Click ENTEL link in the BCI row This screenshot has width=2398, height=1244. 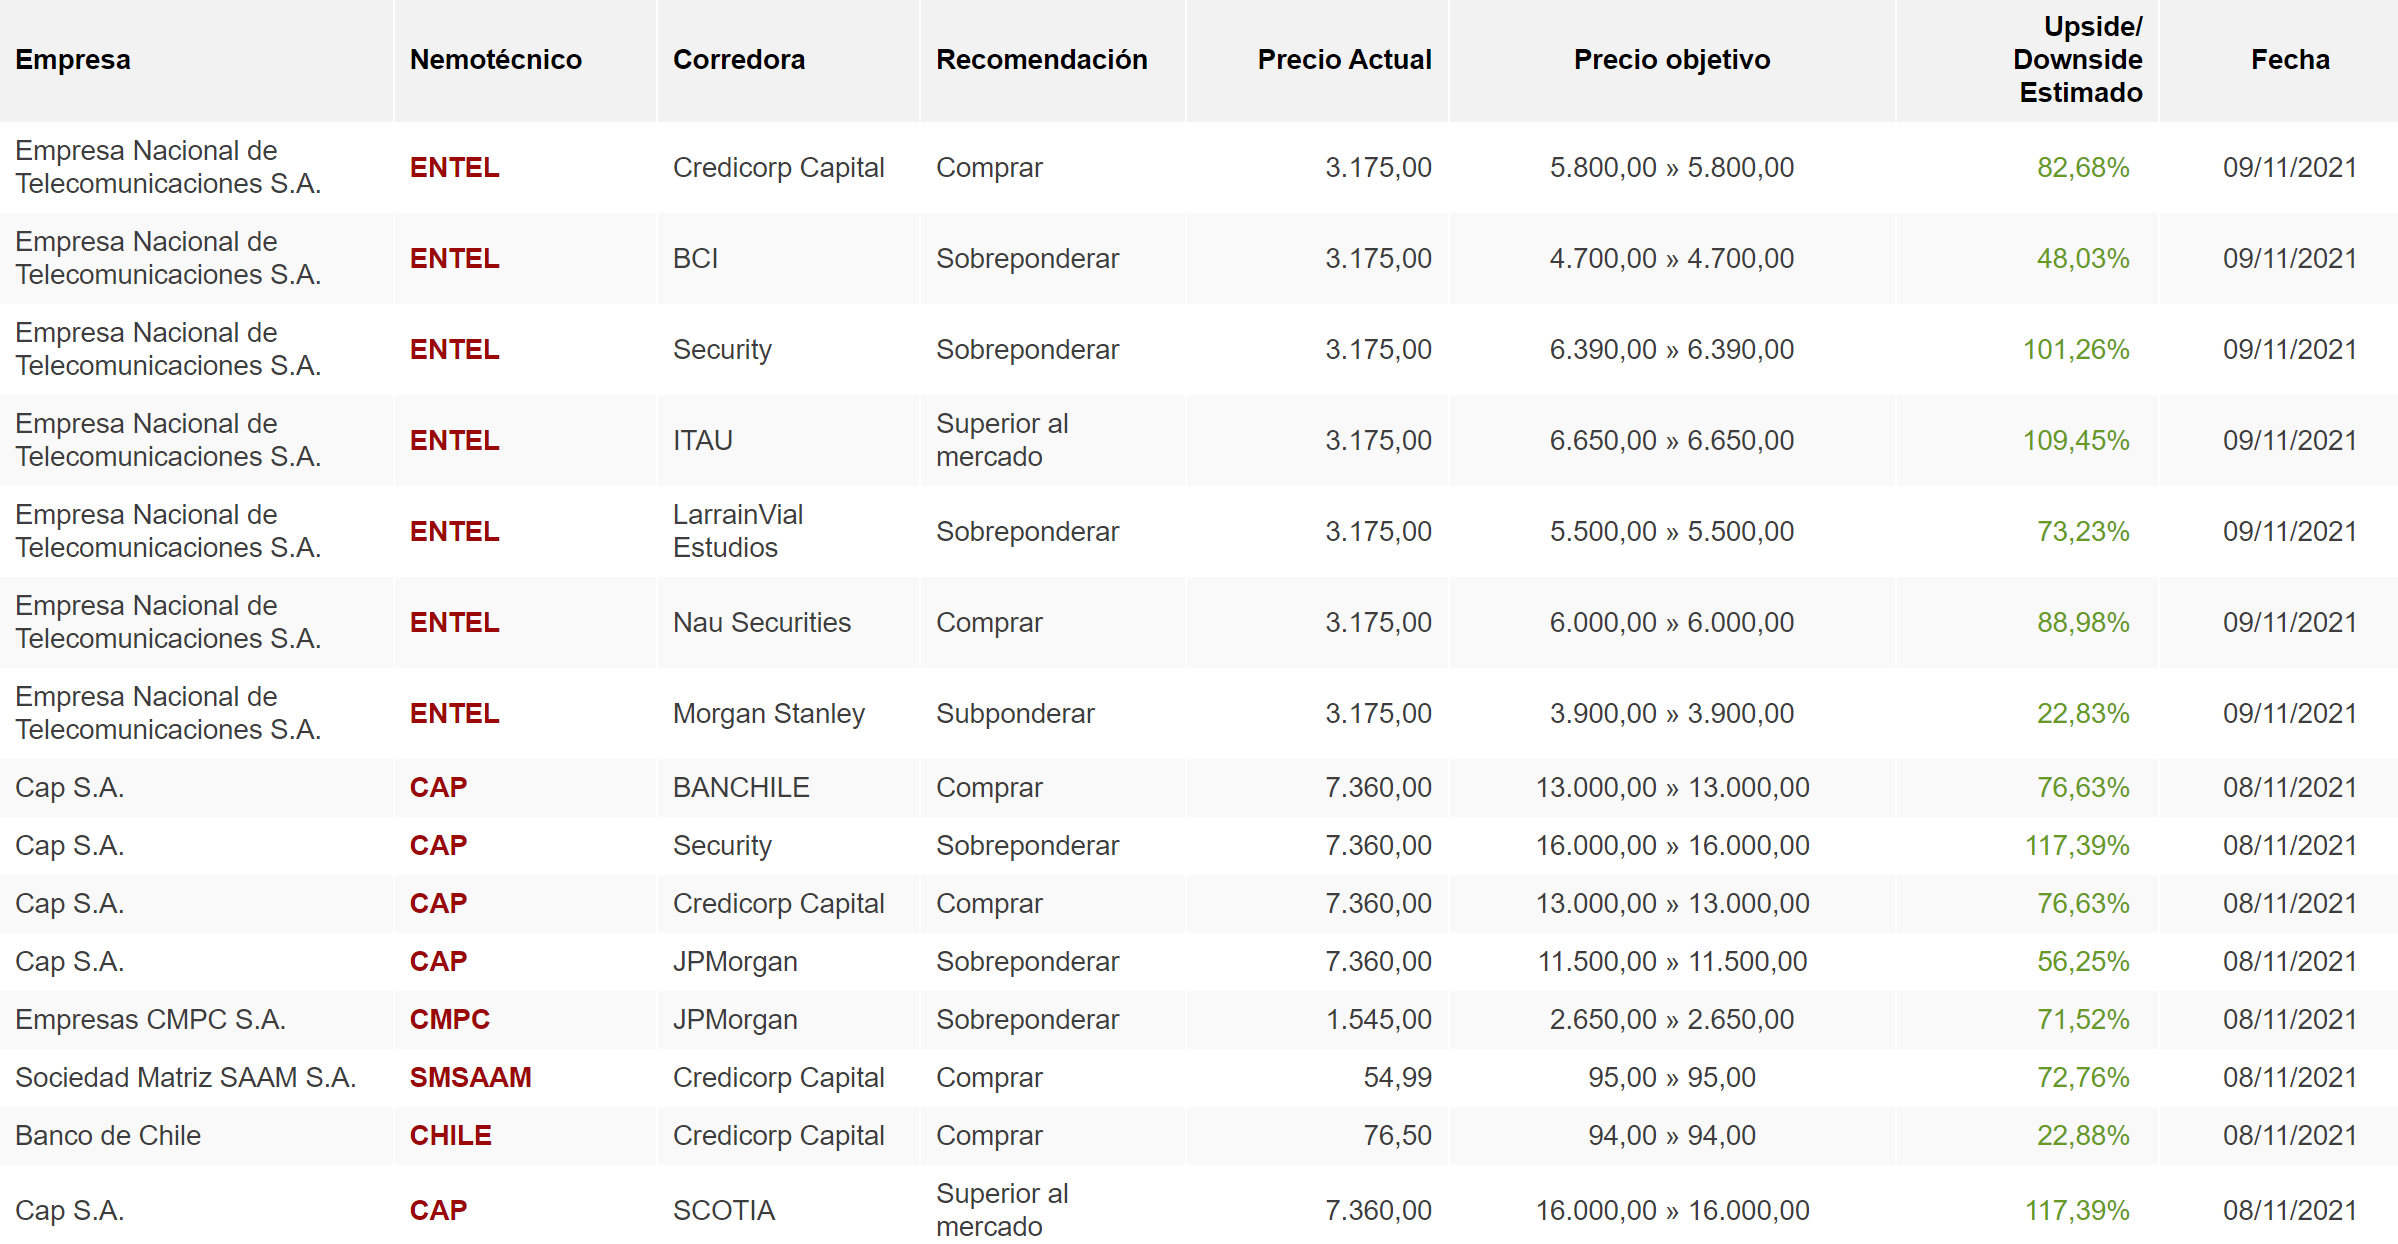coord(454,258)
